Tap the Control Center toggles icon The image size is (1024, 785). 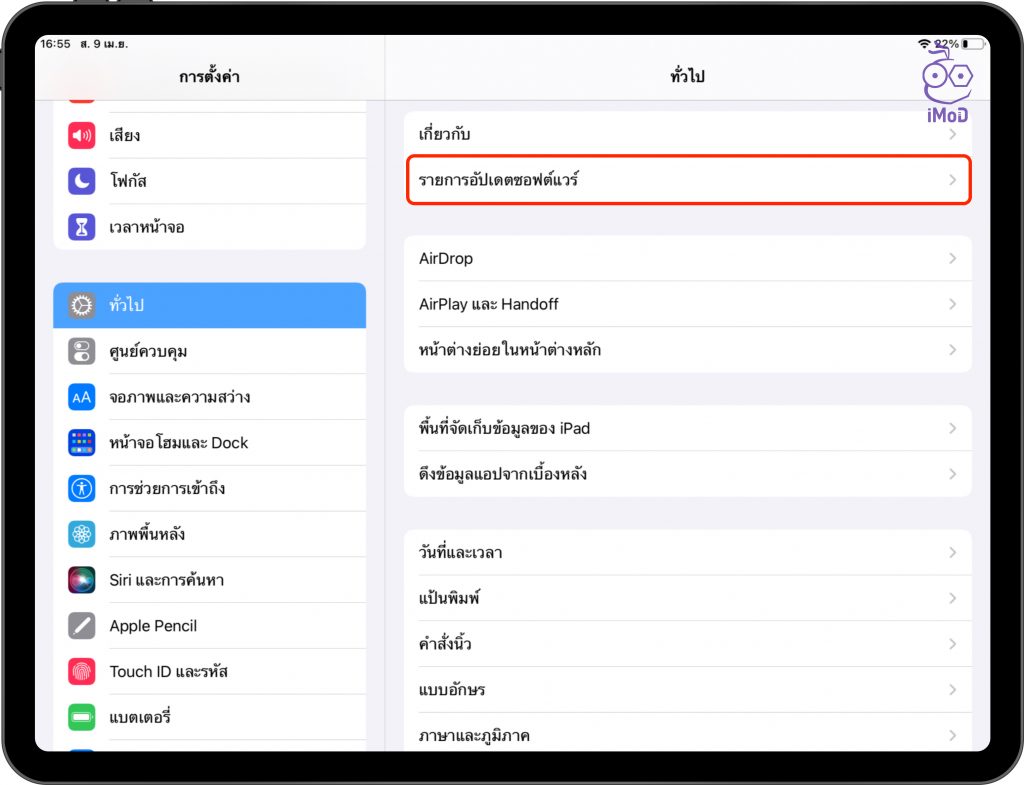point(81,351)
